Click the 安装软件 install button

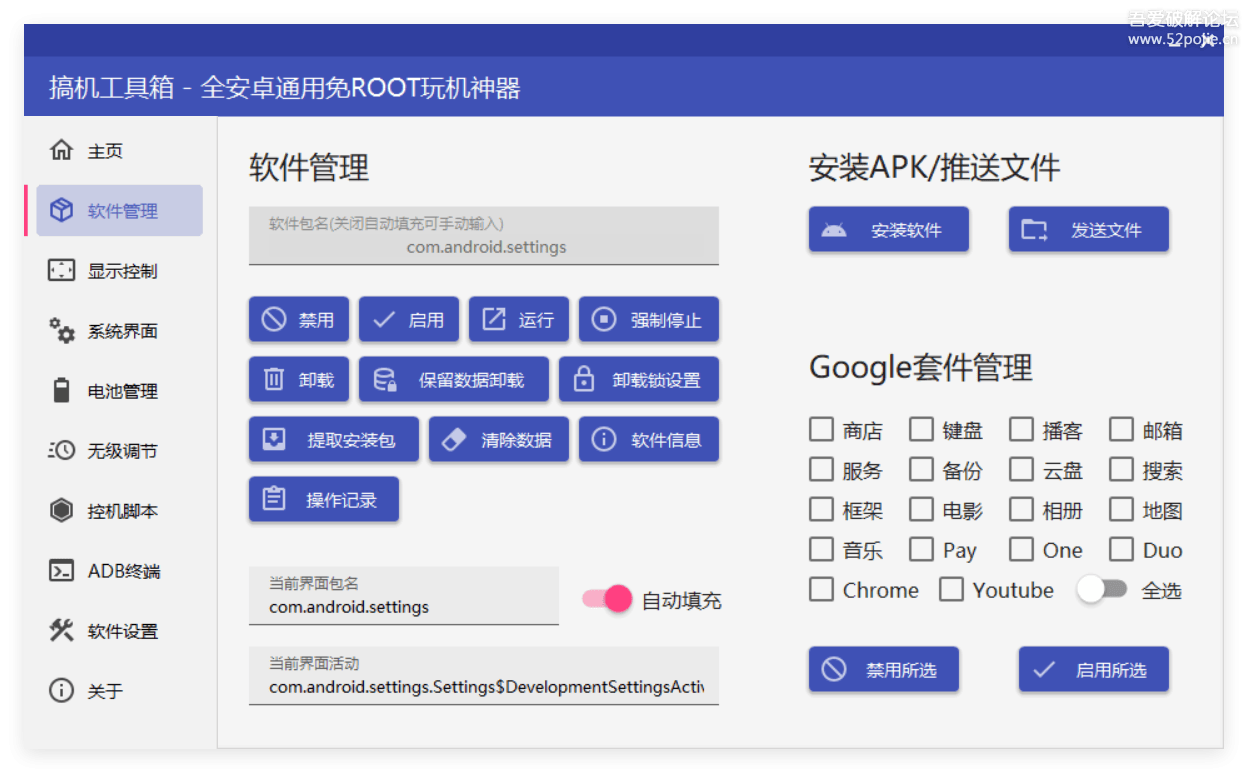pos(888,230)
